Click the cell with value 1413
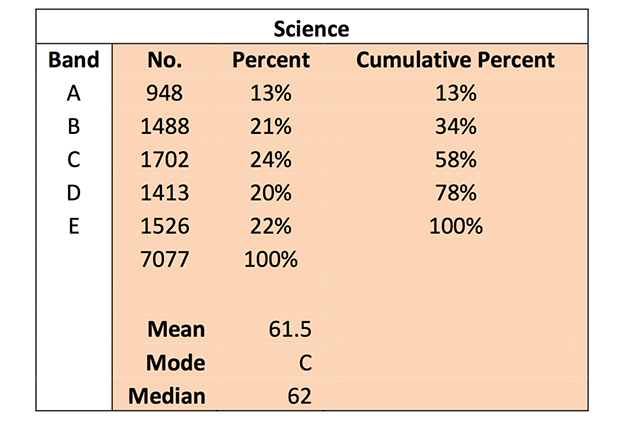Viewport: 635px width, 423px height. tap(163, 193)
